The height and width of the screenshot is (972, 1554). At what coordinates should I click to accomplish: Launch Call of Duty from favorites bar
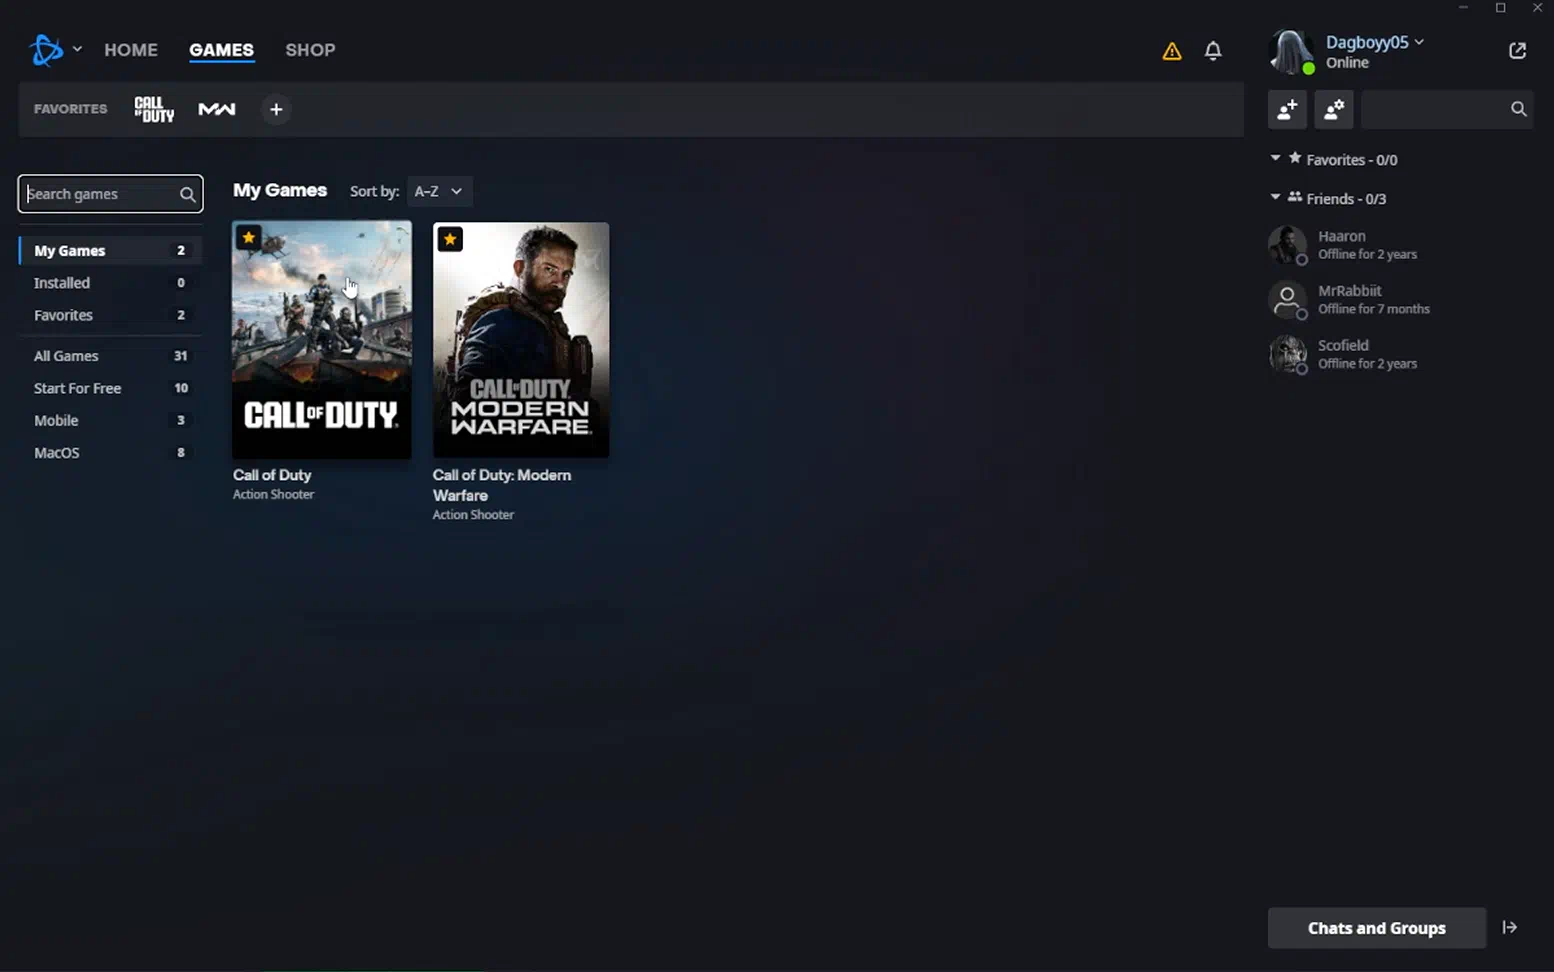154,109
